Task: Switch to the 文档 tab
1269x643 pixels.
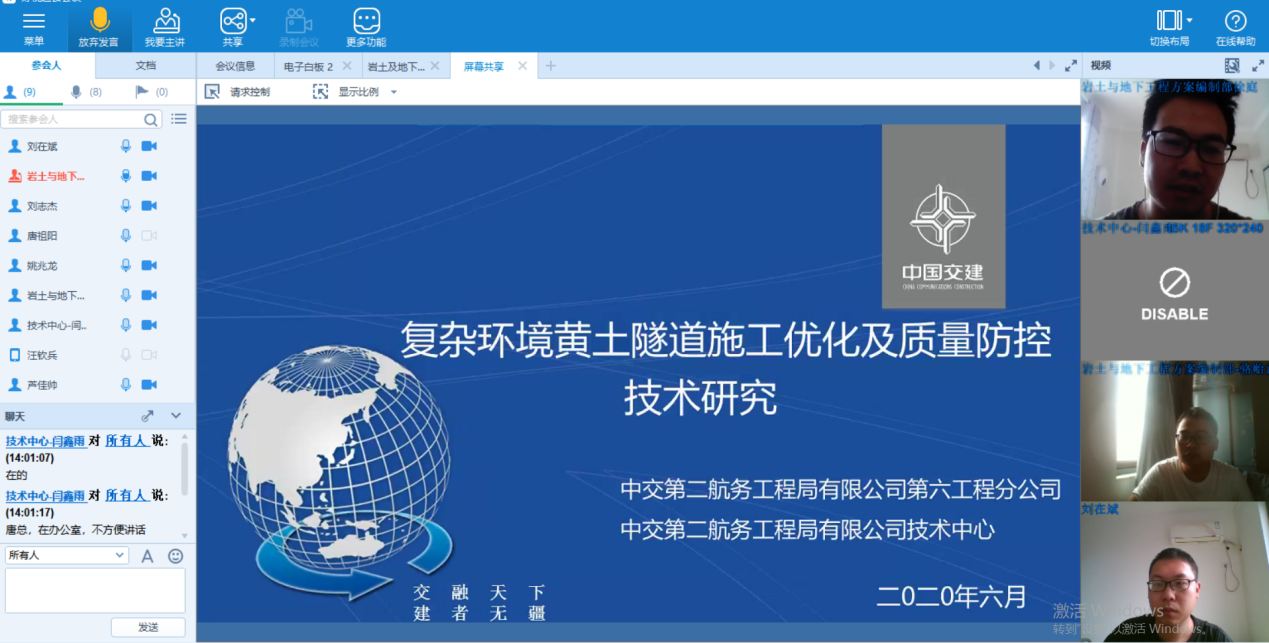Action: pyautogui.click(x=145, y=66)
